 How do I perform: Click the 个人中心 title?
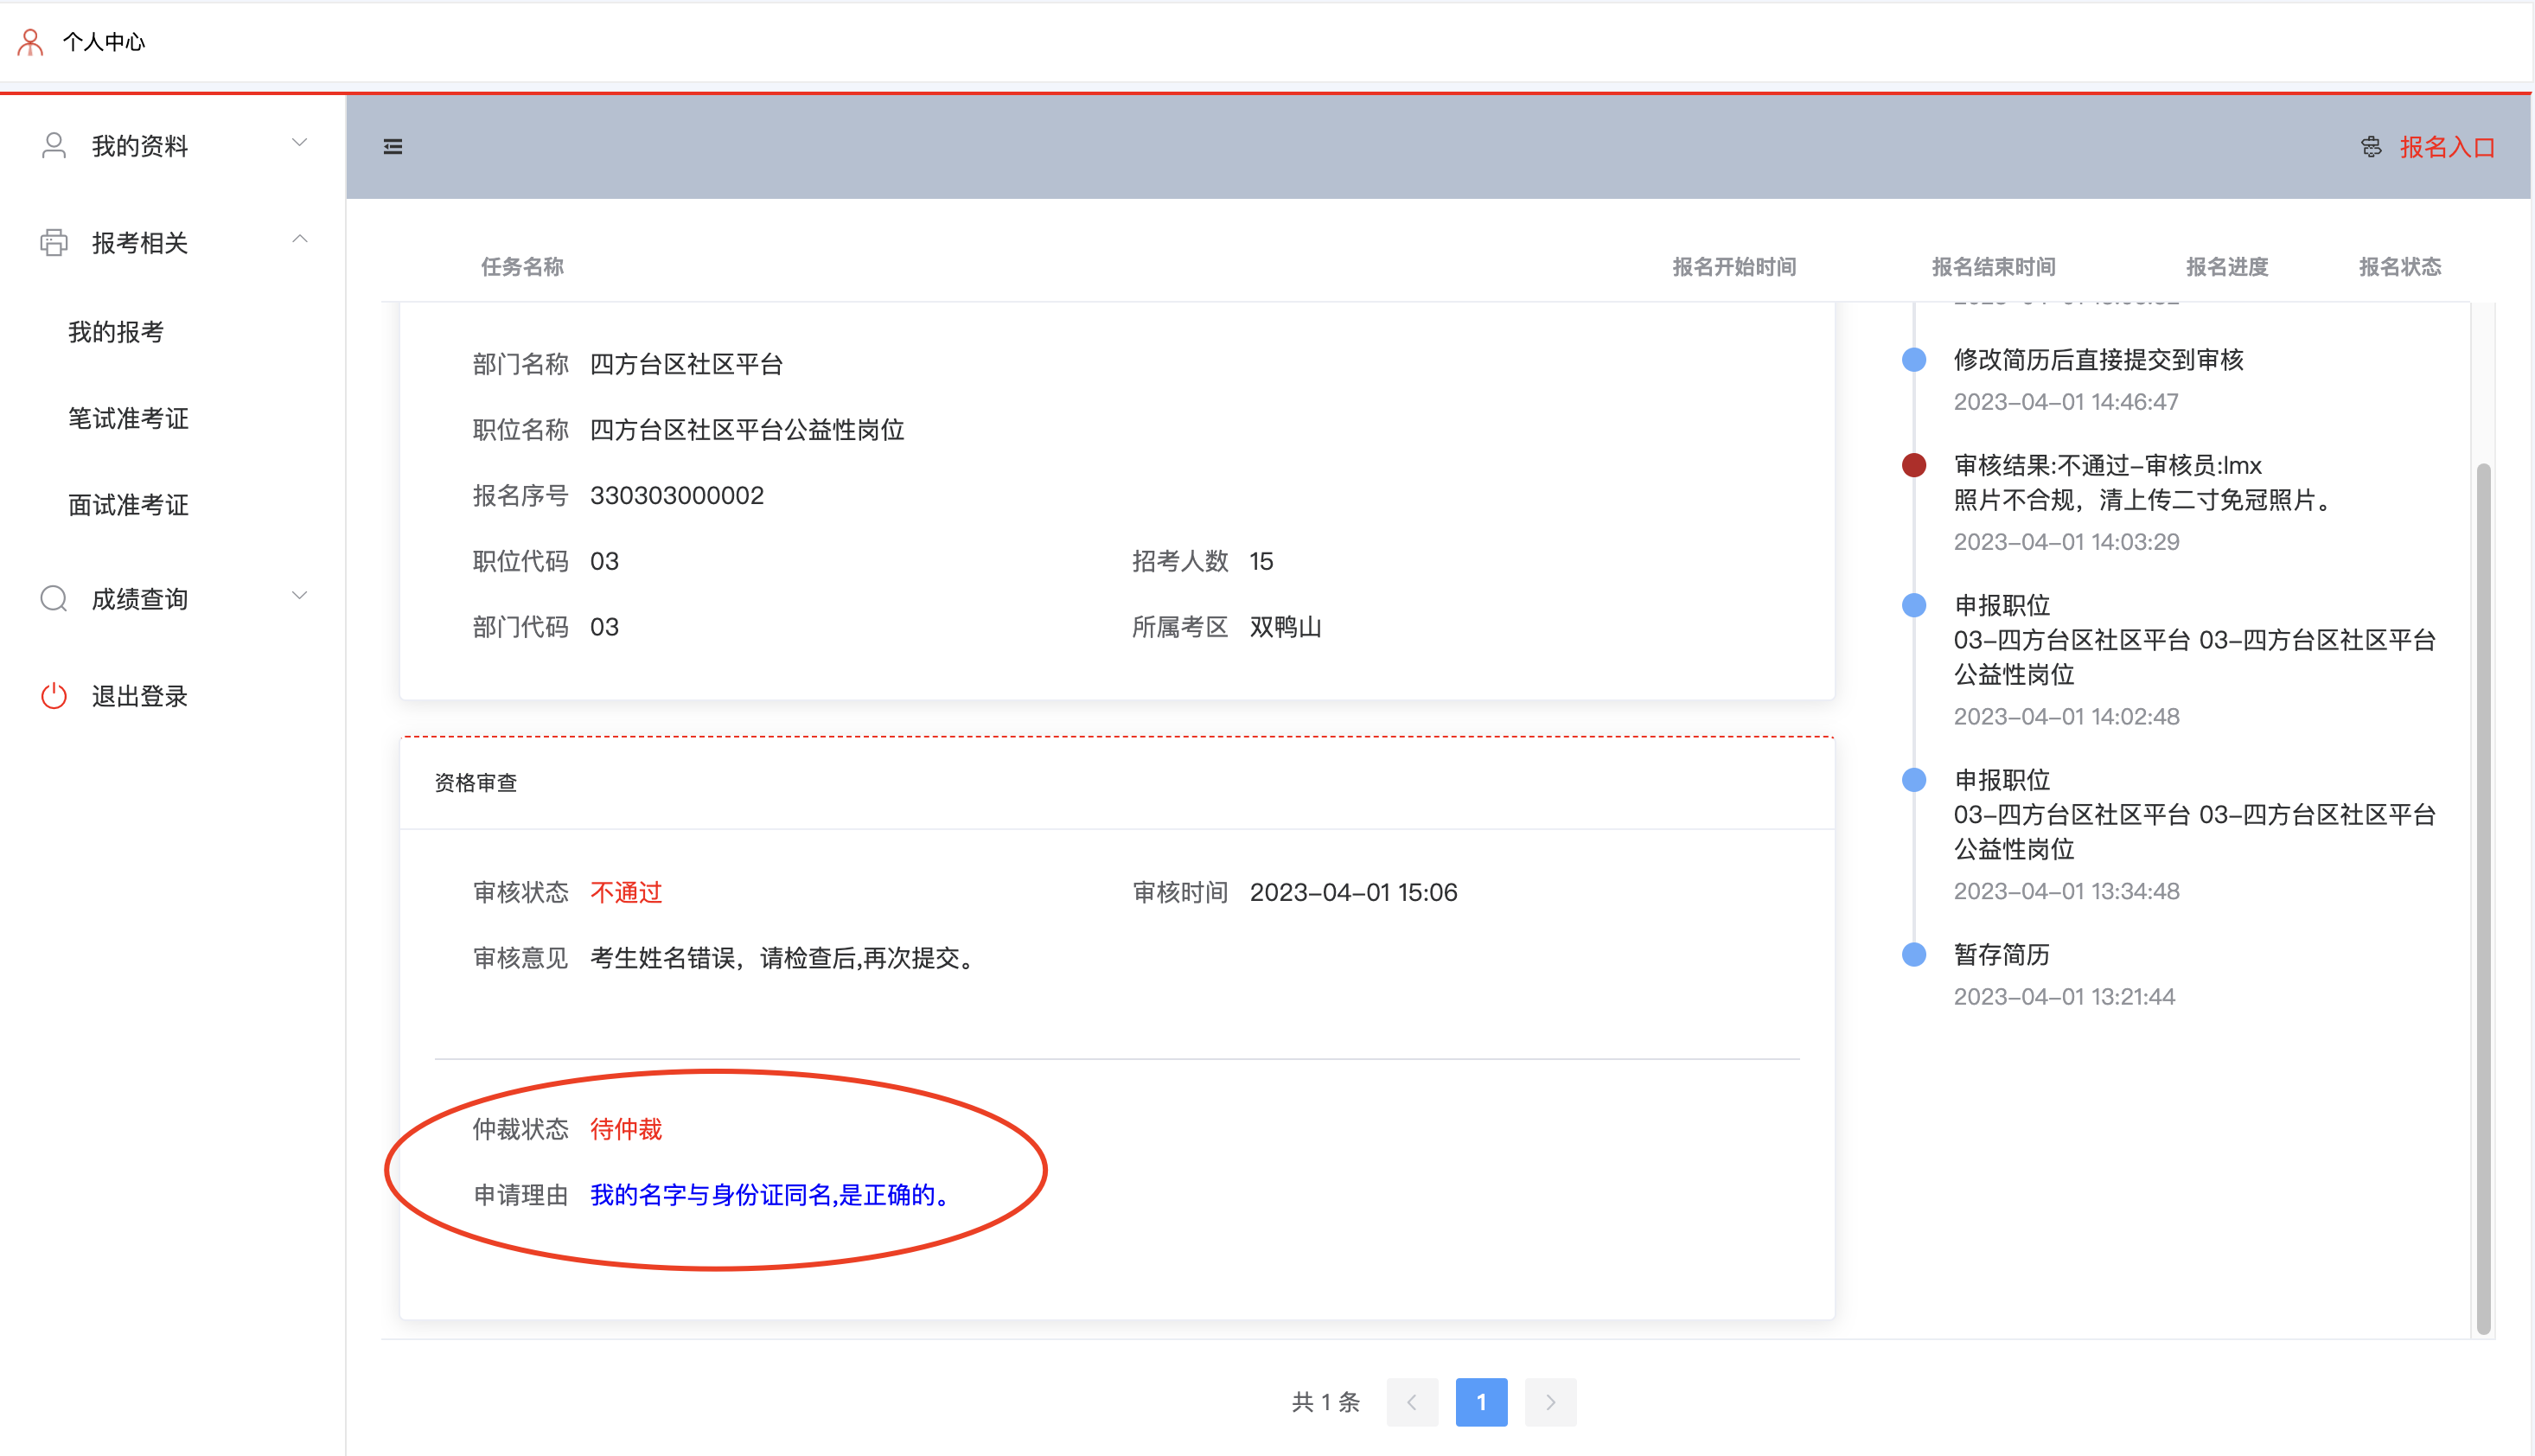coord(104,42)
